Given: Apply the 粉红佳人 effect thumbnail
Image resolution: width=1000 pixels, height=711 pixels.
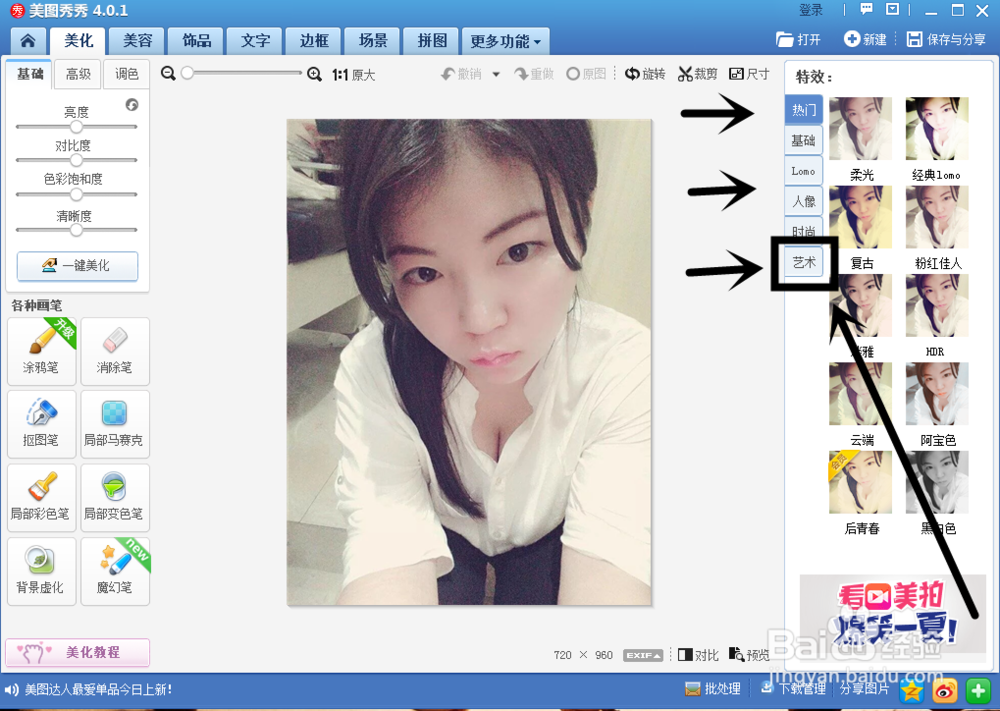Looking at the screenshot, I should [x=937, y=217].
